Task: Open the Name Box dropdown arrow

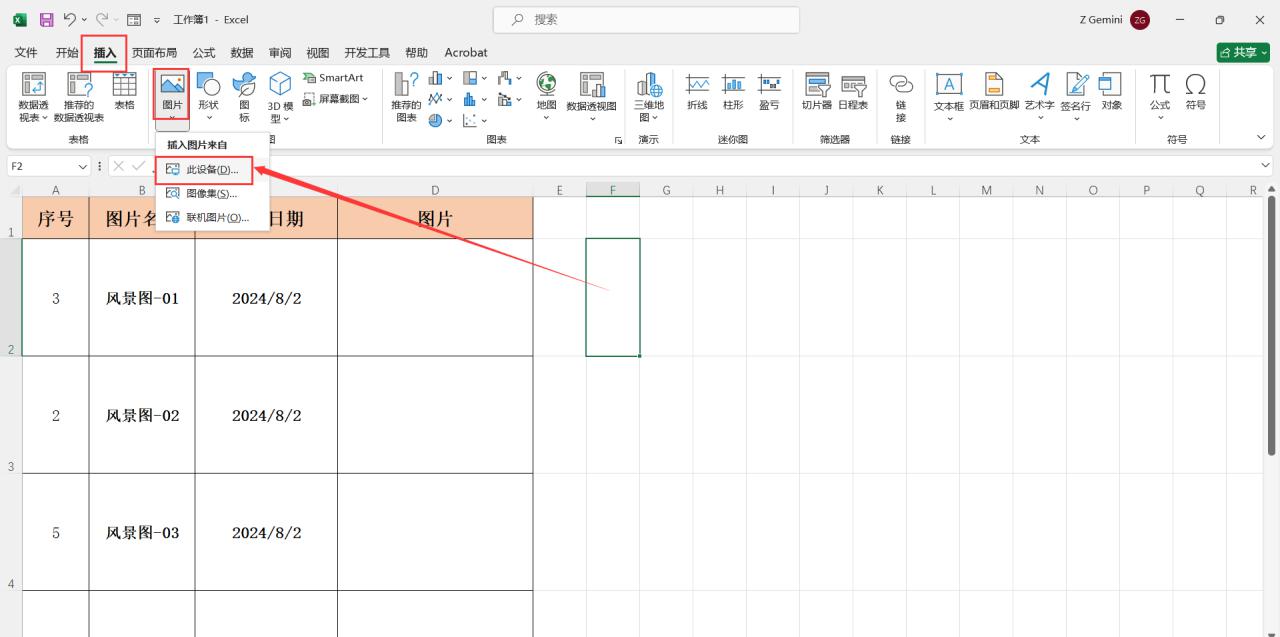Action: point(82,167)
